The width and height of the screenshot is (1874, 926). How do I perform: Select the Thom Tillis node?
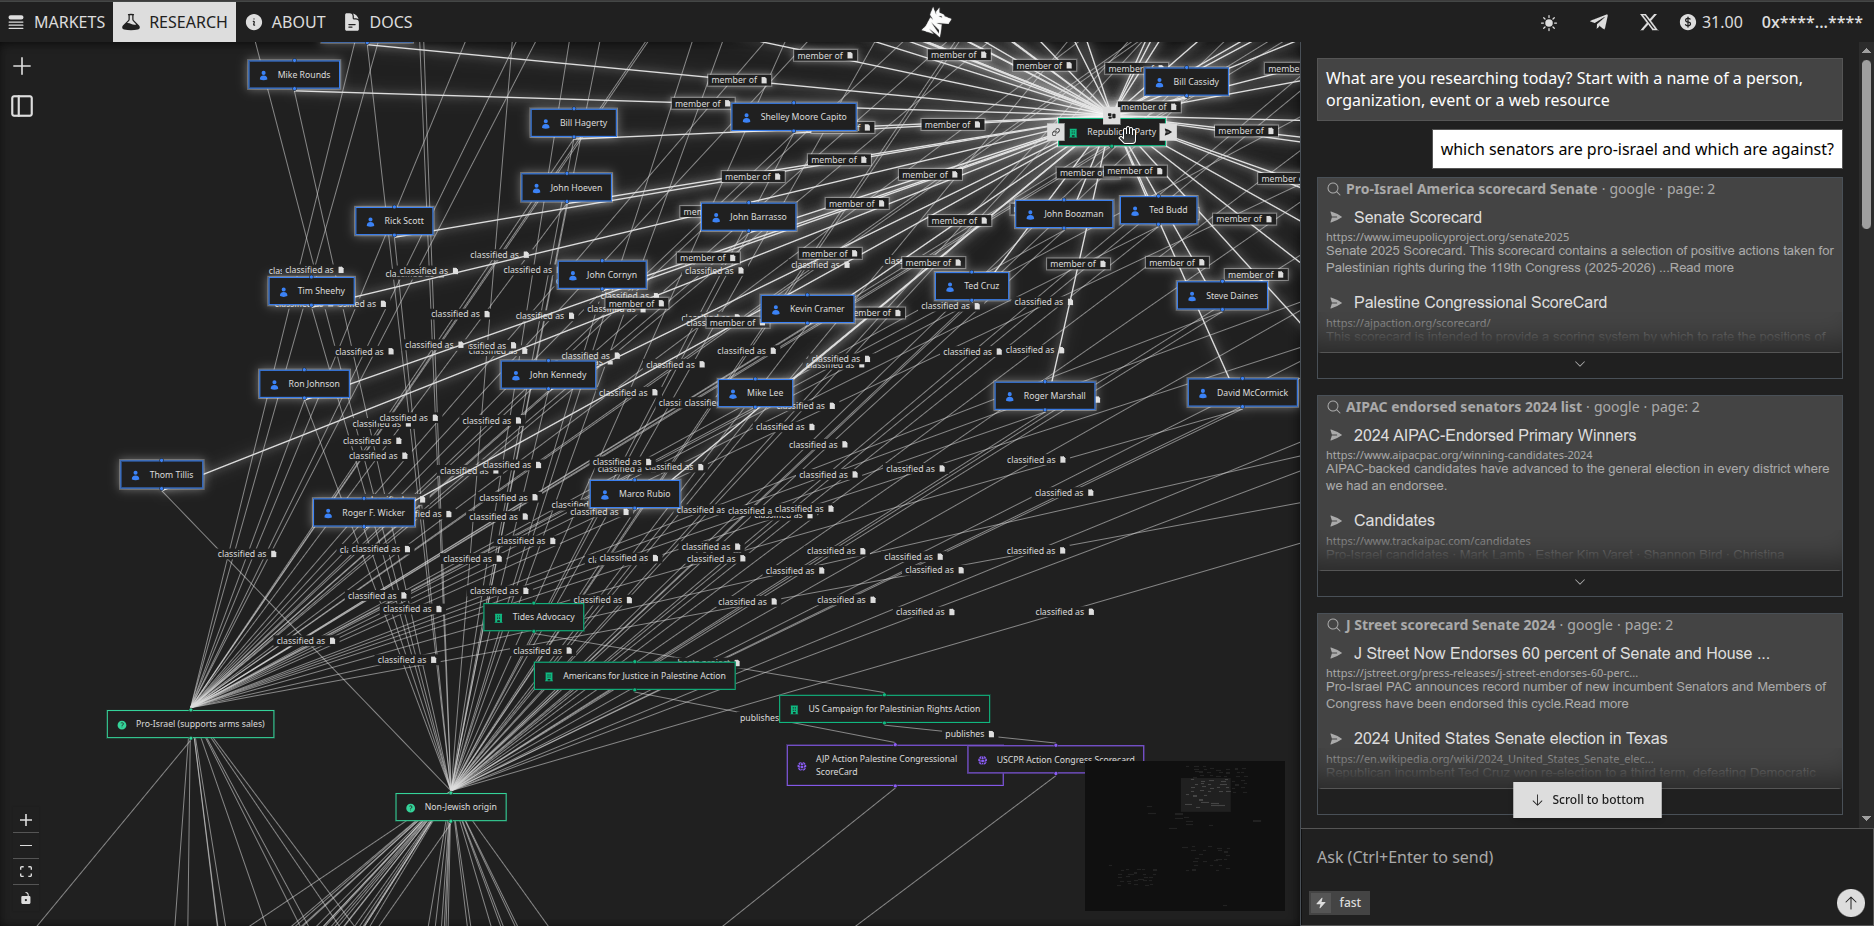pyautogui.click(x=161, y=475)
